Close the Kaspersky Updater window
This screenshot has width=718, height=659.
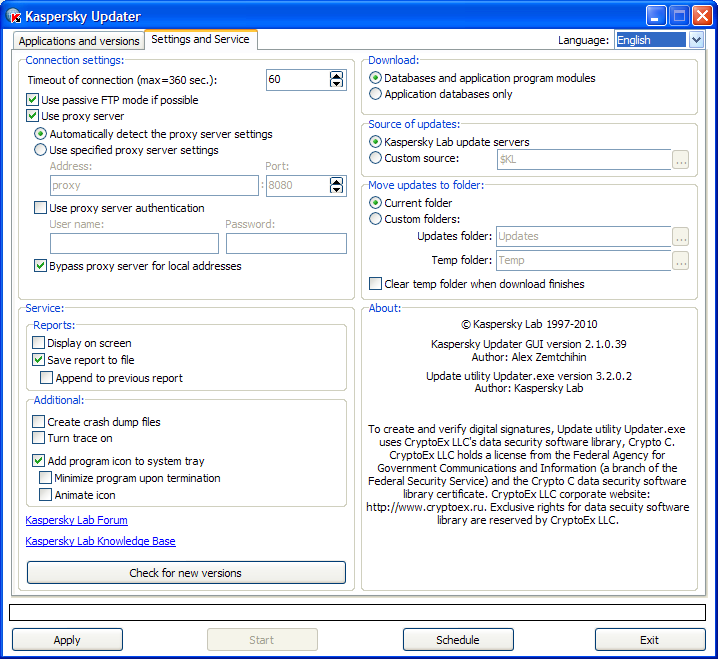[702, 16]
